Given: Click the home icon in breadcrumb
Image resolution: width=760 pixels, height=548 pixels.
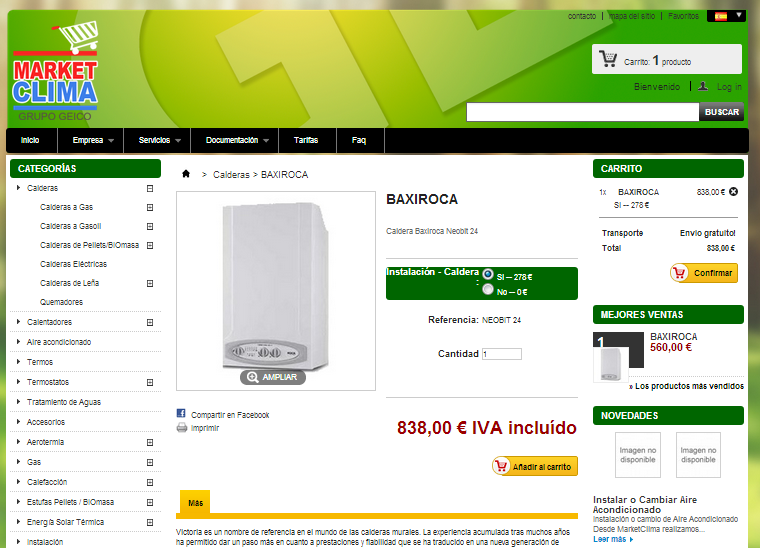Looking at the screenshot, I should point(186,174).
